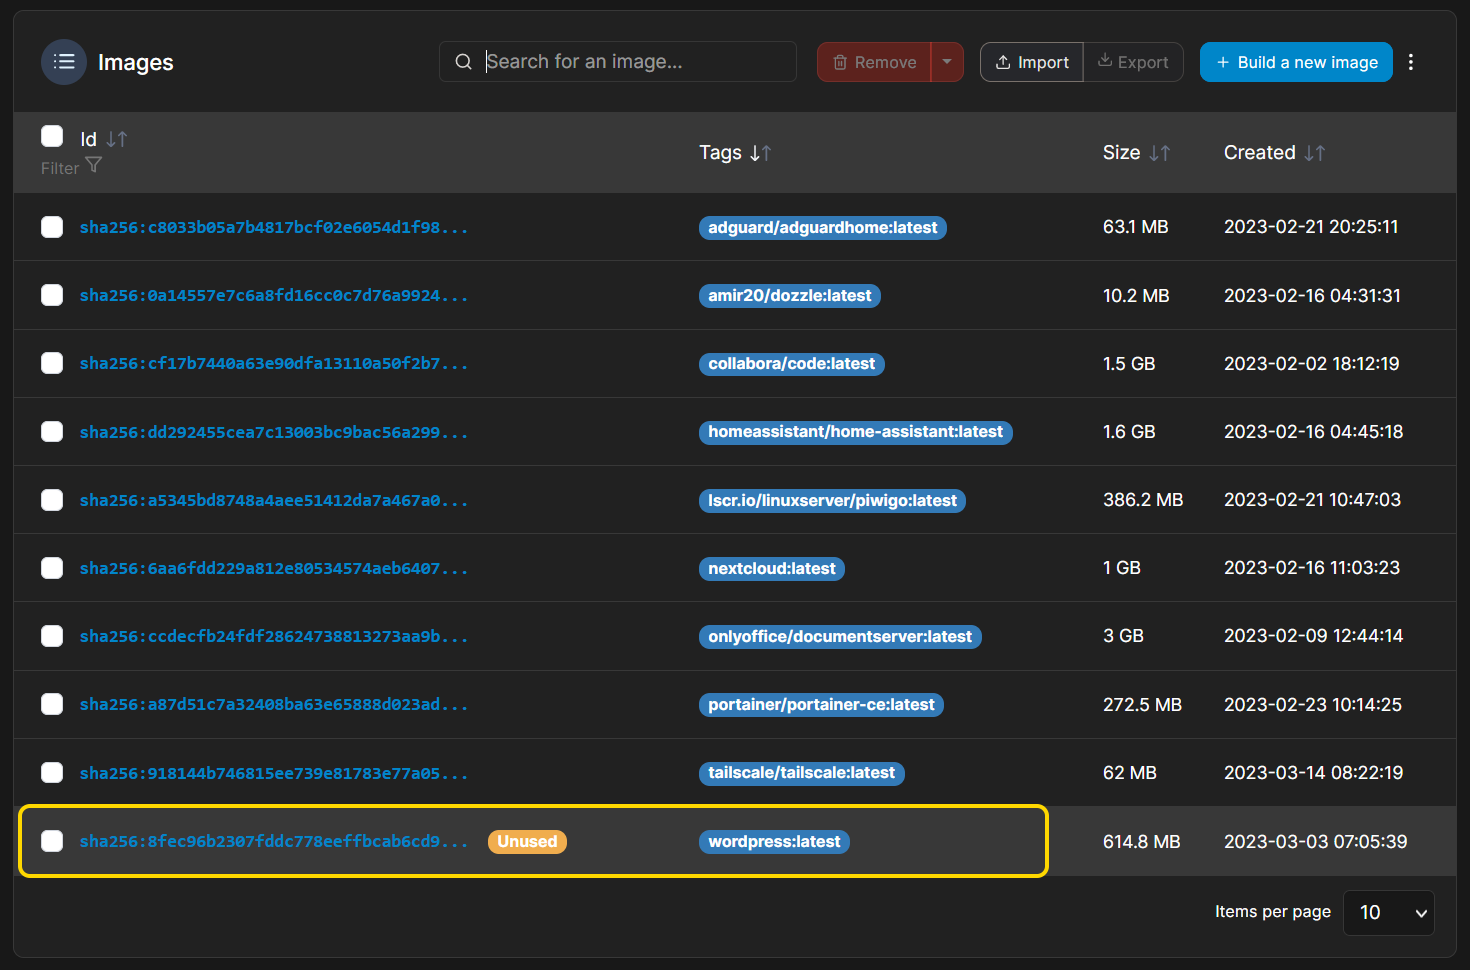Tick the select-all images checkbox
The height and width of the screenshot is (970, 1470).
click(x=52, y=136)
